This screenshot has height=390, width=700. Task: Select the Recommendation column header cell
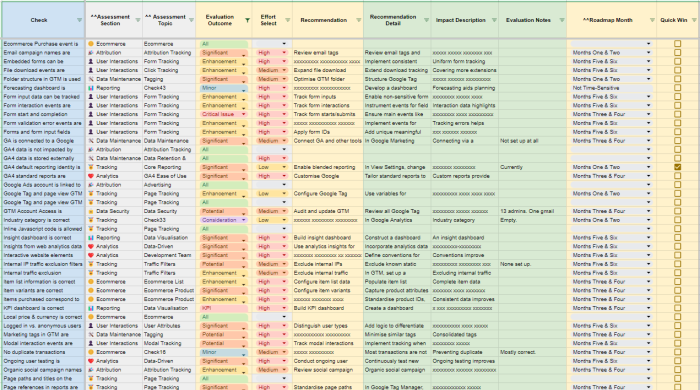tap(328, 20)
